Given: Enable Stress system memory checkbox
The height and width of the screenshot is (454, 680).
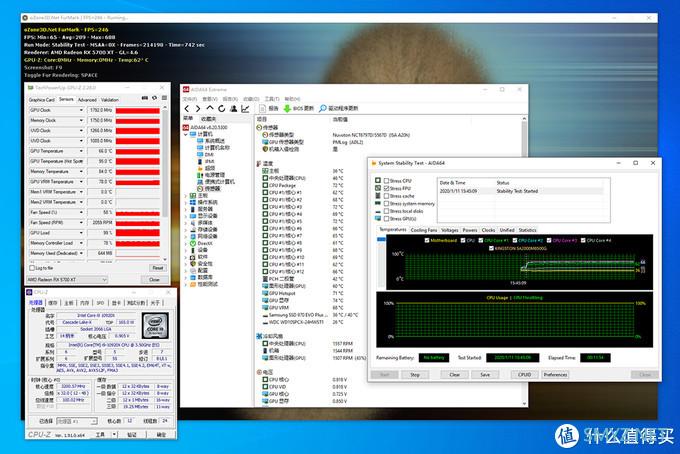Looking at the screenshot, I should (386, 203).
